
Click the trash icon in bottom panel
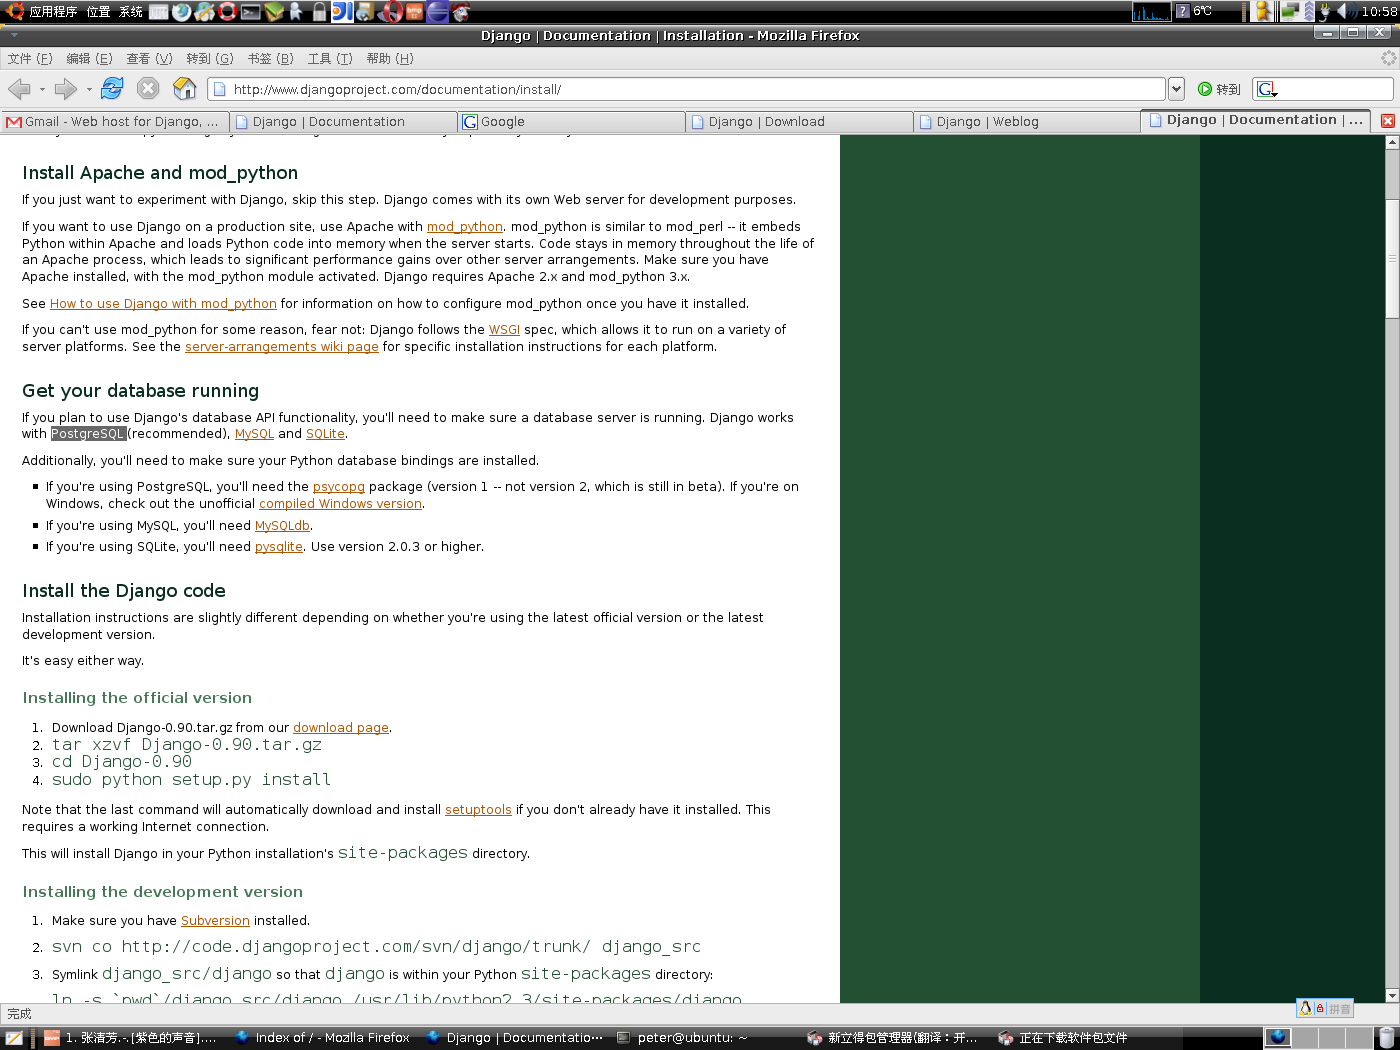tap(1386, 1038)
